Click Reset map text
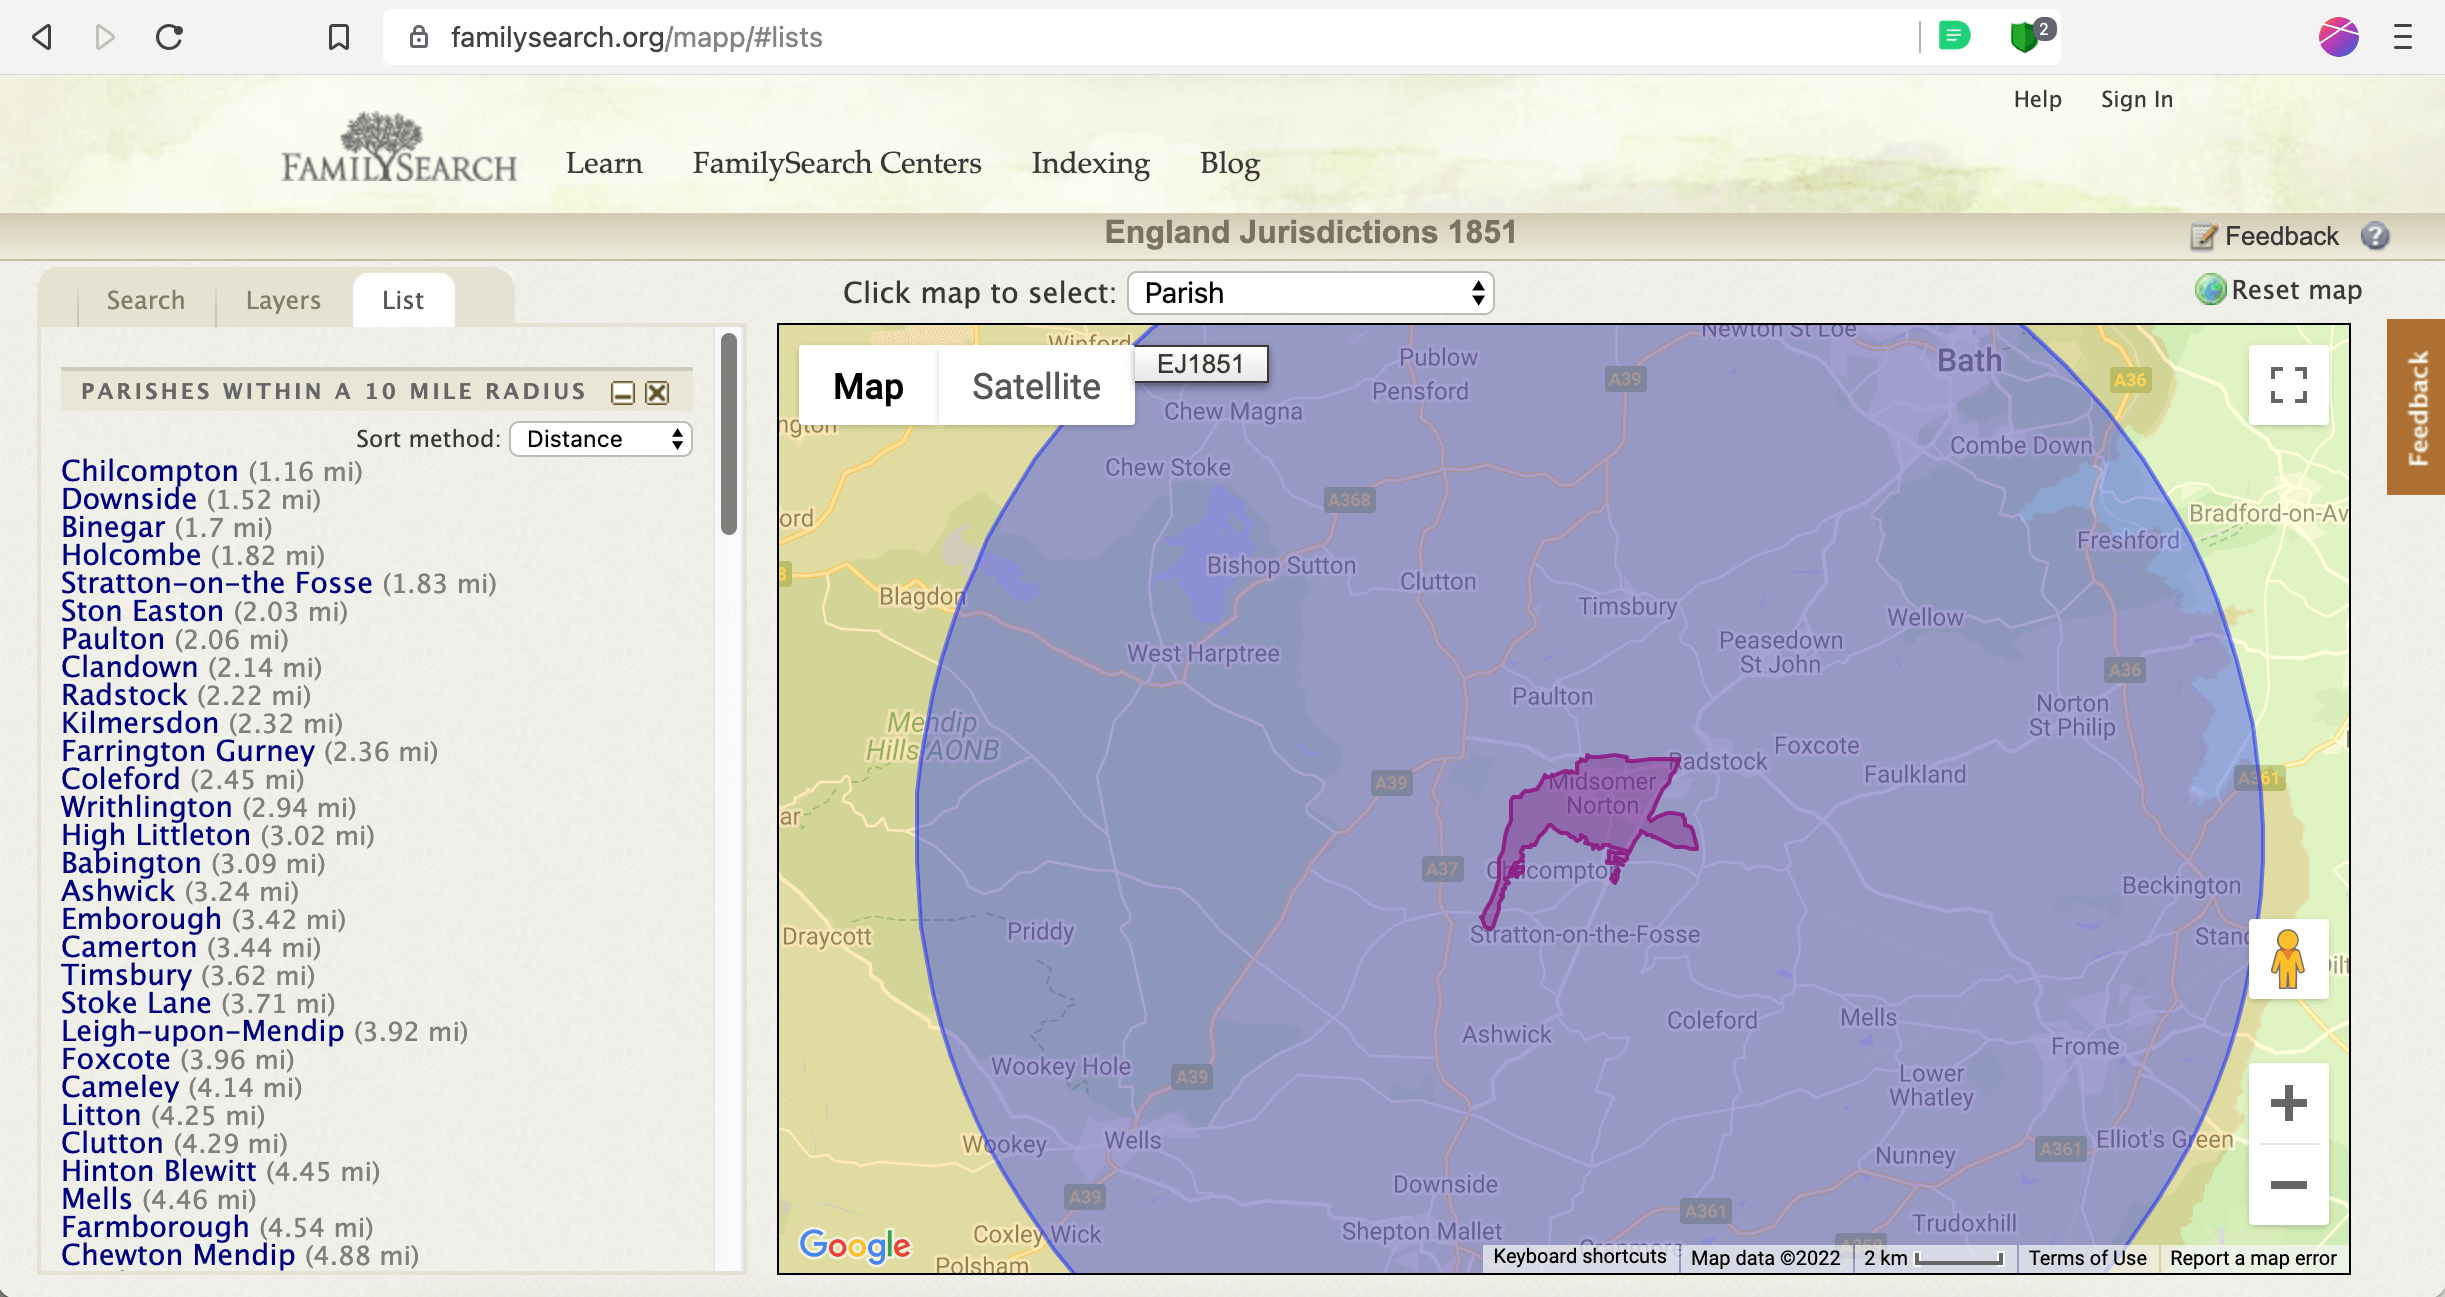 [2296, 290]
